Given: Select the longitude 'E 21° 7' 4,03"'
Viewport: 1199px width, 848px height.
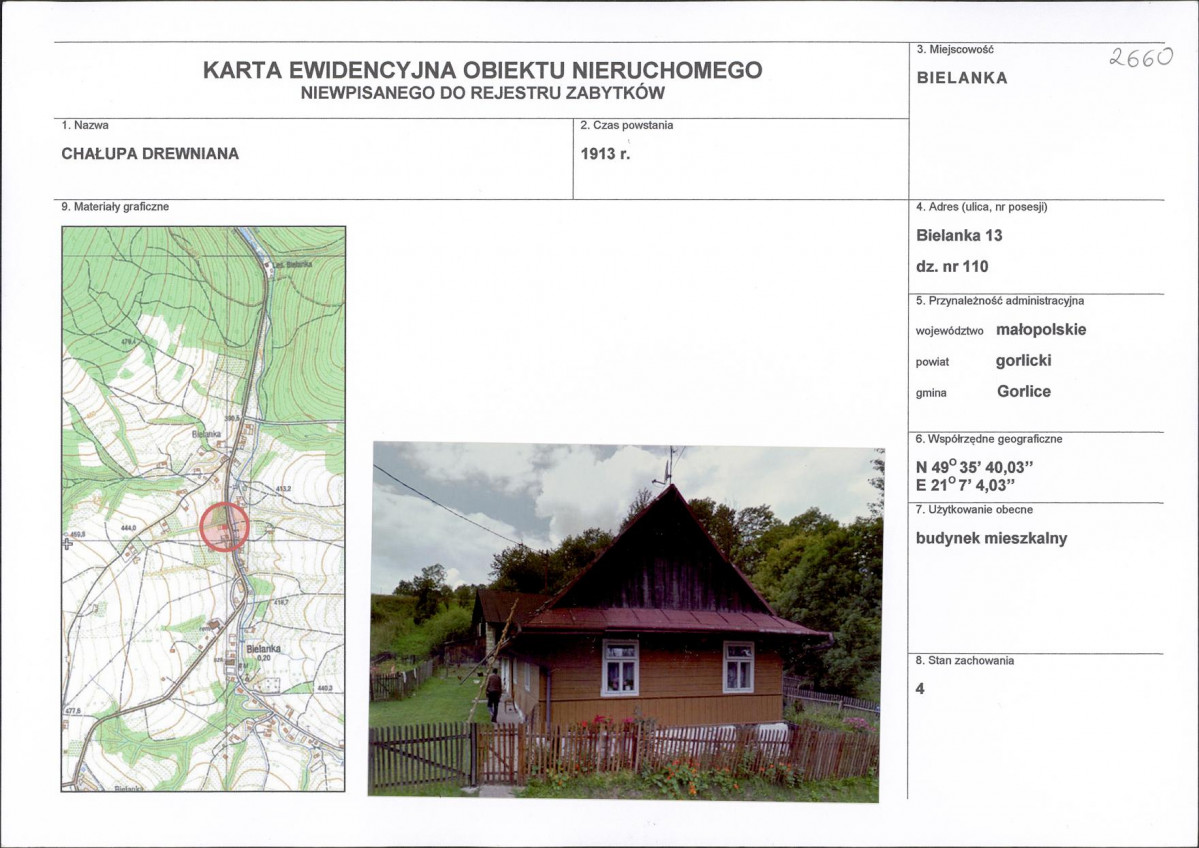Looking at the screenshot, I should tap(966, 486).
